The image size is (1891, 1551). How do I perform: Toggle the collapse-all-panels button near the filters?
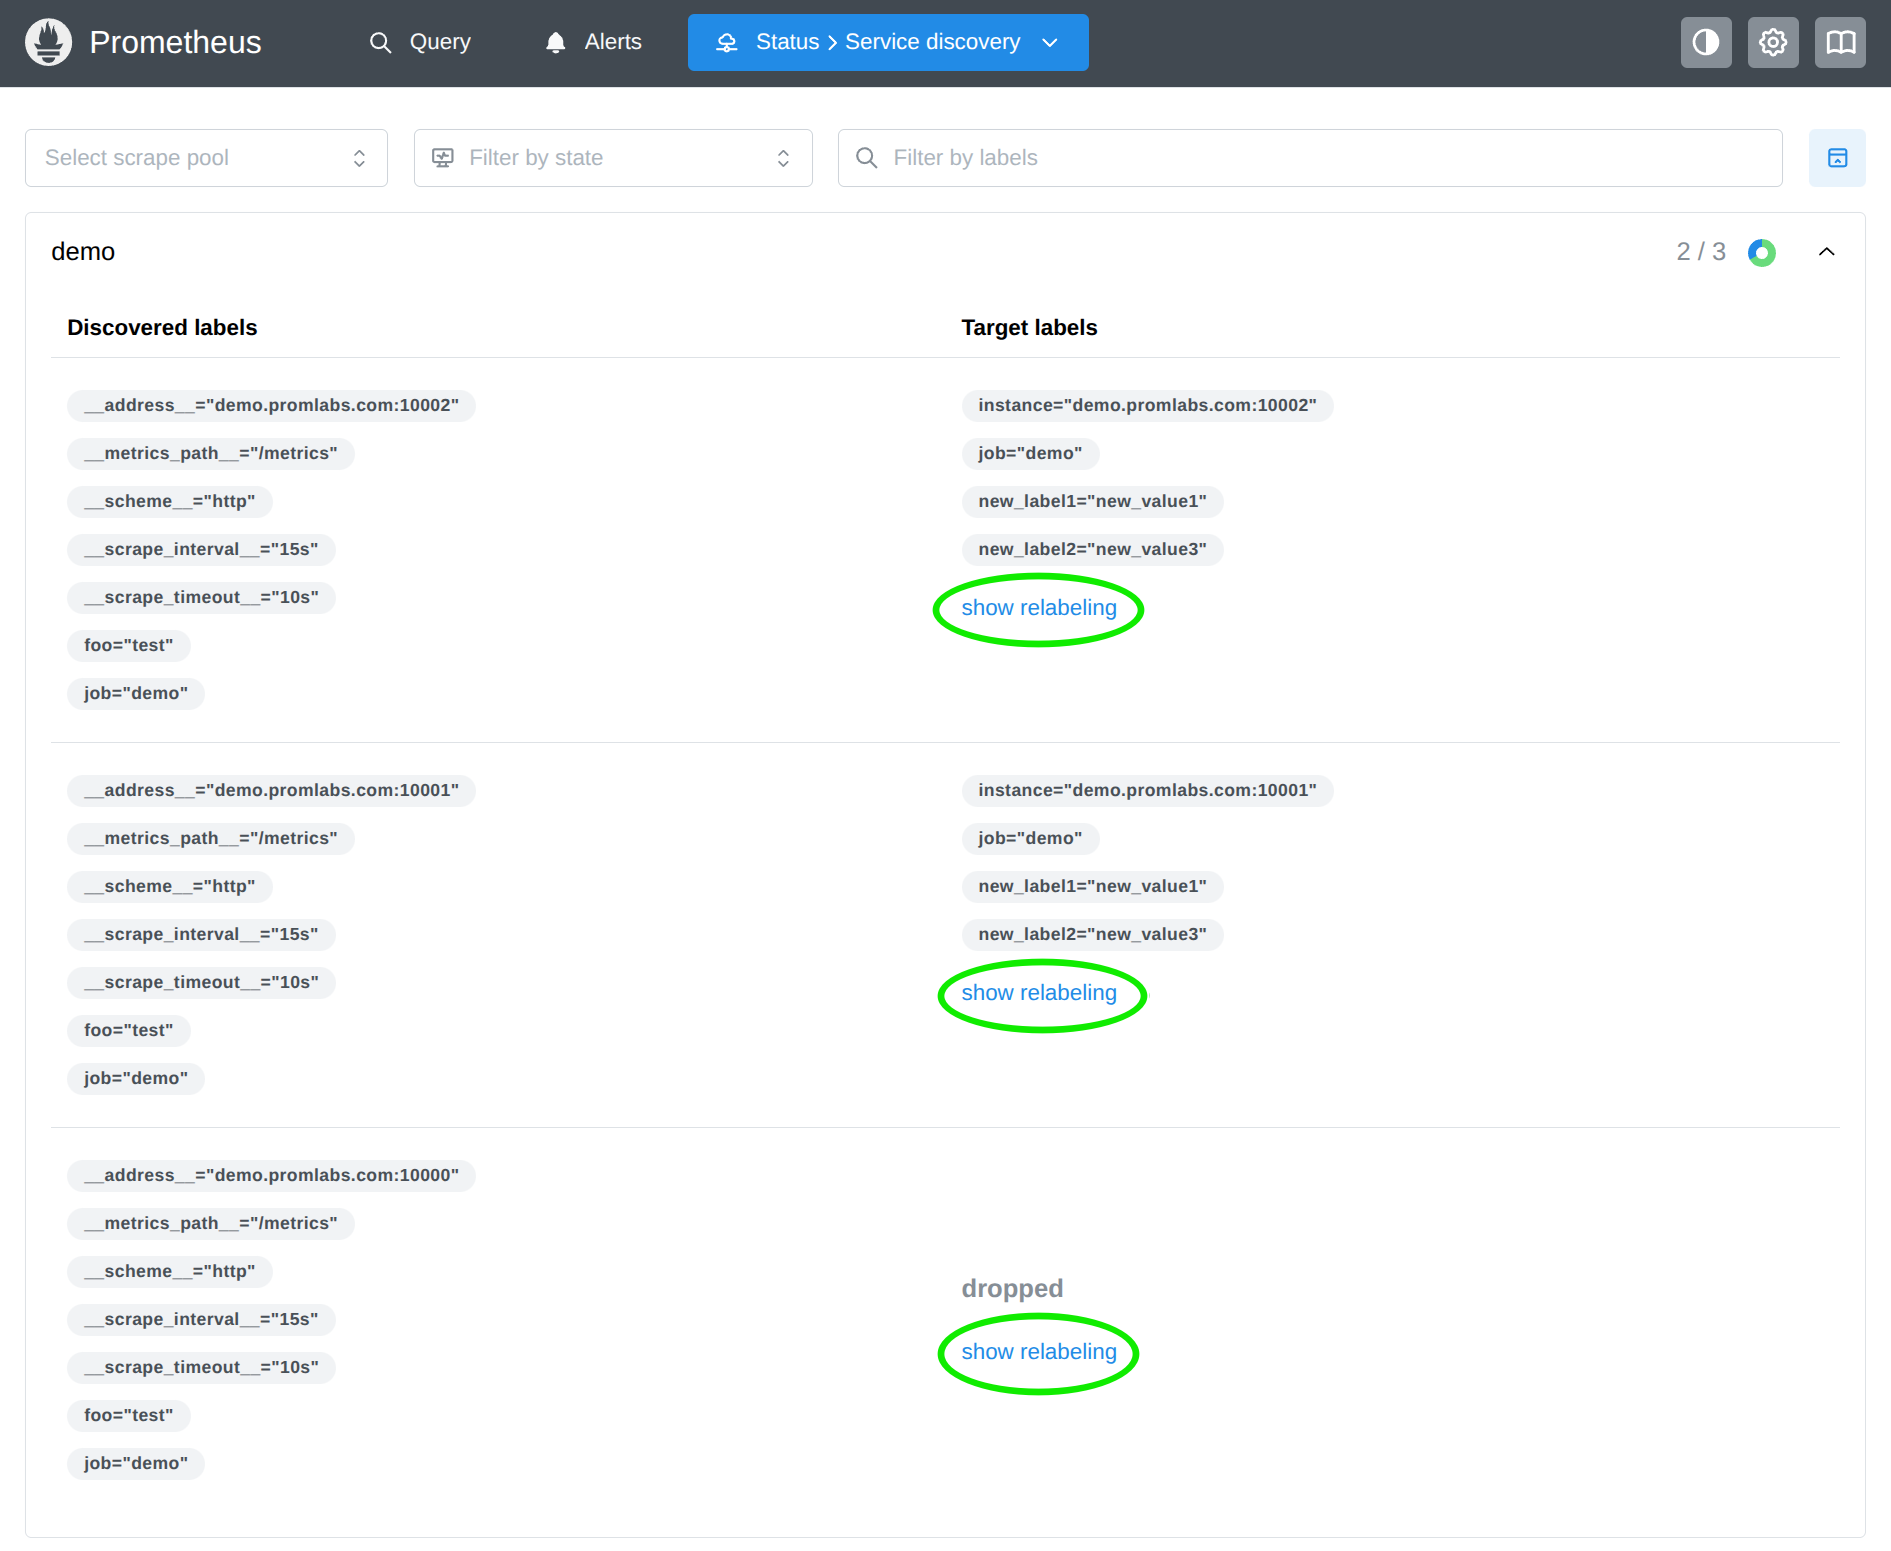(1837, 157)
